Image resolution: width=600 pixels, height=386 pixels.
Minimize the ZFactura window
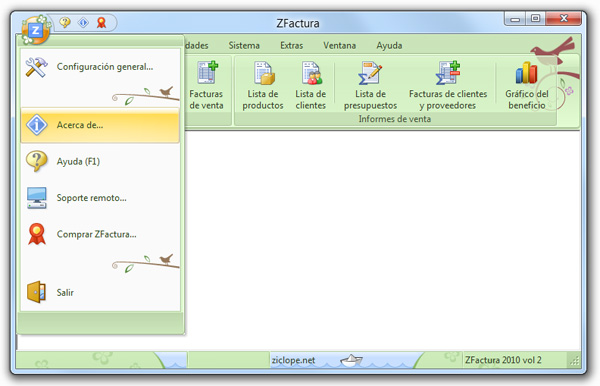pos(515,19)
